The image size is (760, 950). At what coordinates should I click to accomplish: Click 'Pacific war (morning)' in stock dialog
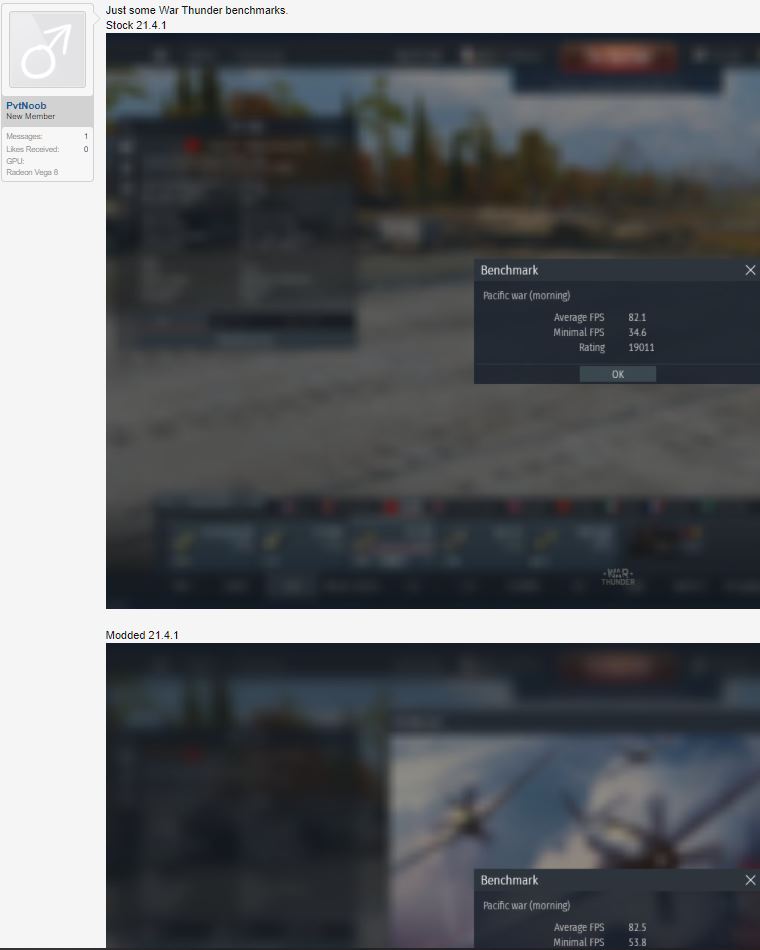tap(526, 296)
